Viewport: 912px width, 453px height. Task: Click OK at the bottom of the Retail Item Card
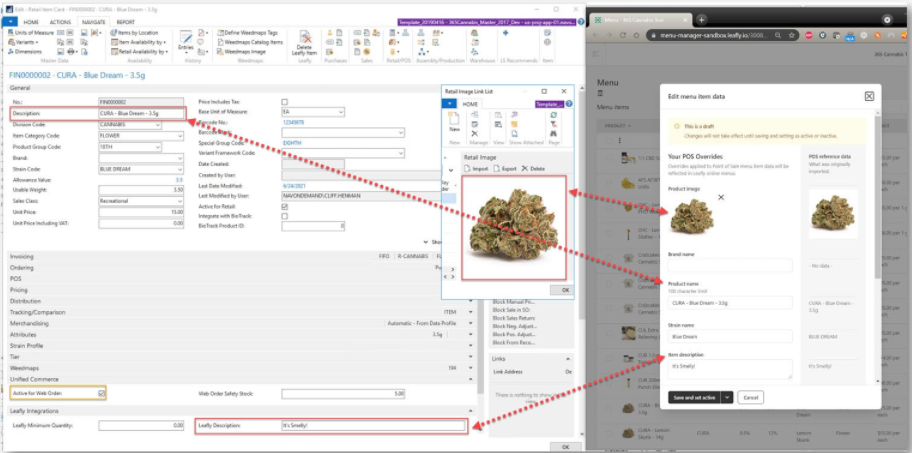pyautogui.click(x=565, y=447)
